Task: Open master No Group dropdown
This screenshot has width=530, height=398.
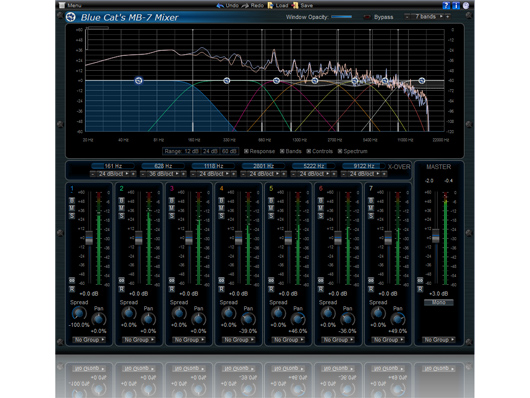Action: (439, 340)
